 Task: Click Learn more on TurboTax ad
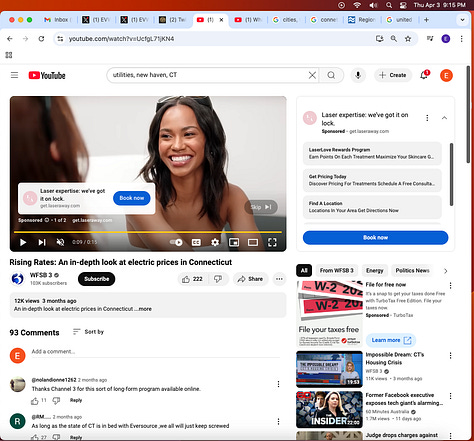click(391, 340)
